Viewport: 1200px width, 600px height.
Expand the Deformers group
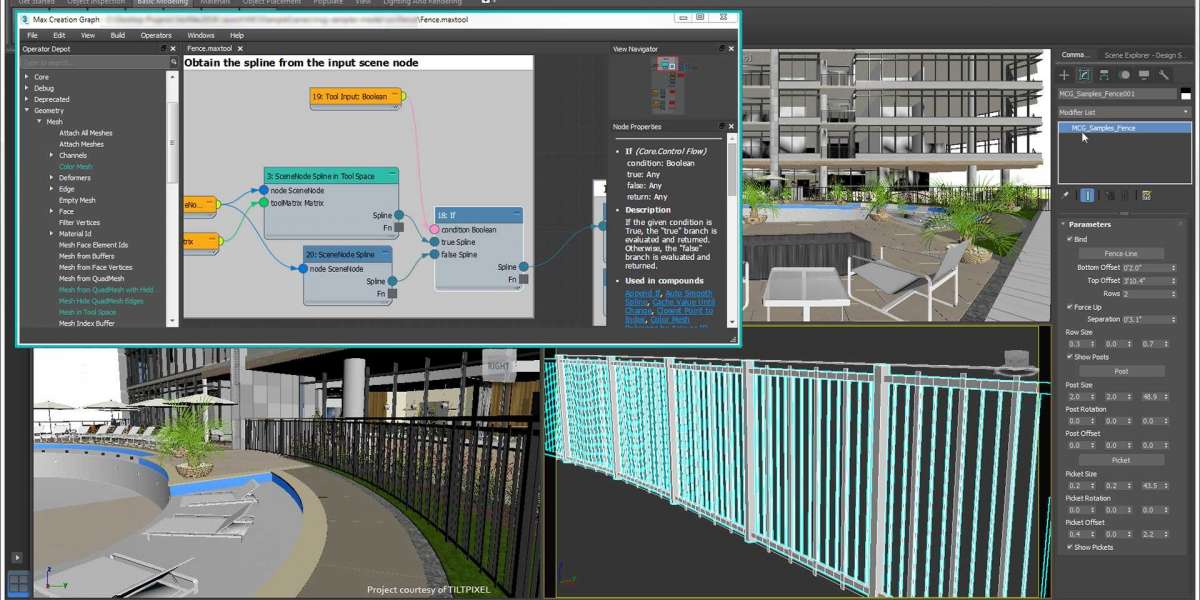point(51,178)
